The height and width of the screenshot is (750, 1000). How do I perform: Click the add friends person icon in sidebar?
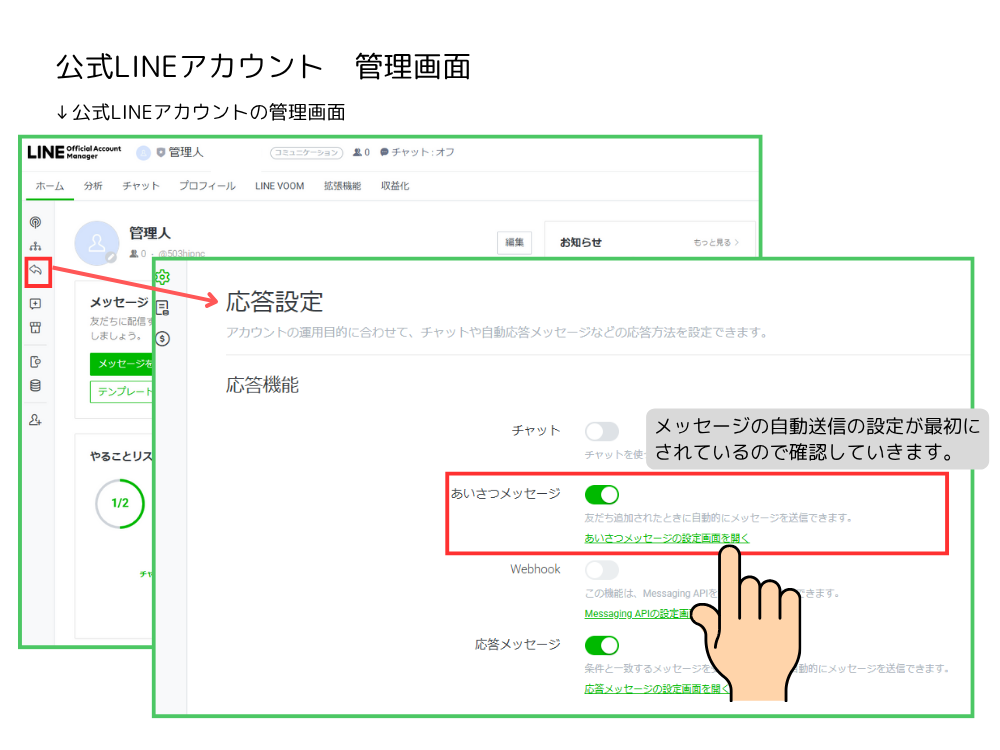coord(36,420)
